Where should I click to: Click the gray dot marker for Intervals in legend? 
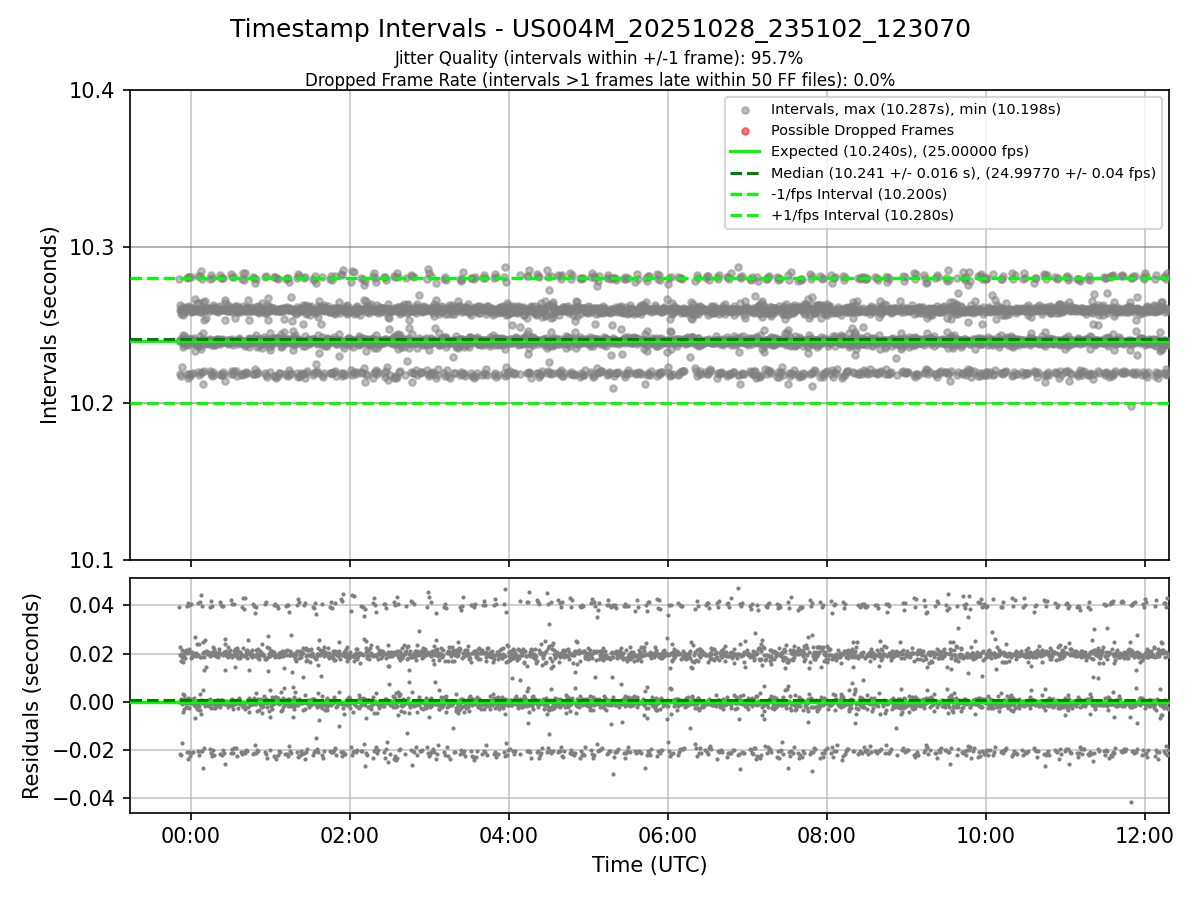(x=745, y=110)
